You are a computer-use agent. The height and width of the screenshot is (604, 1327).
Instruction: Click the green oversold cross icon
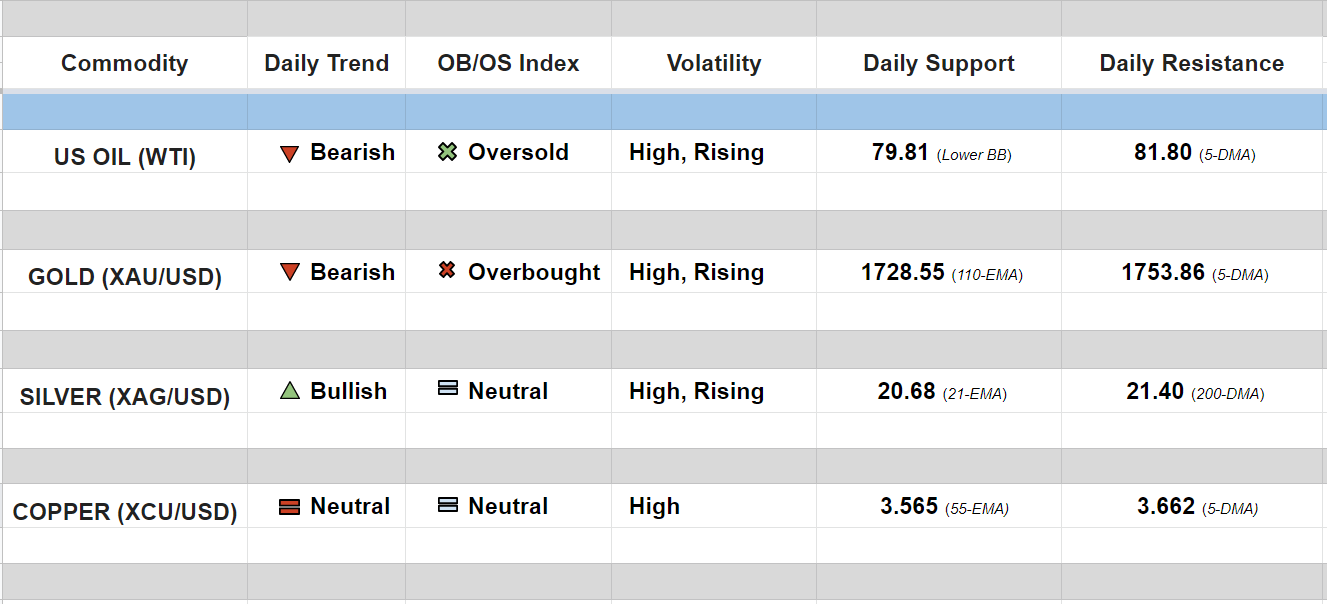tap(448, 152)
